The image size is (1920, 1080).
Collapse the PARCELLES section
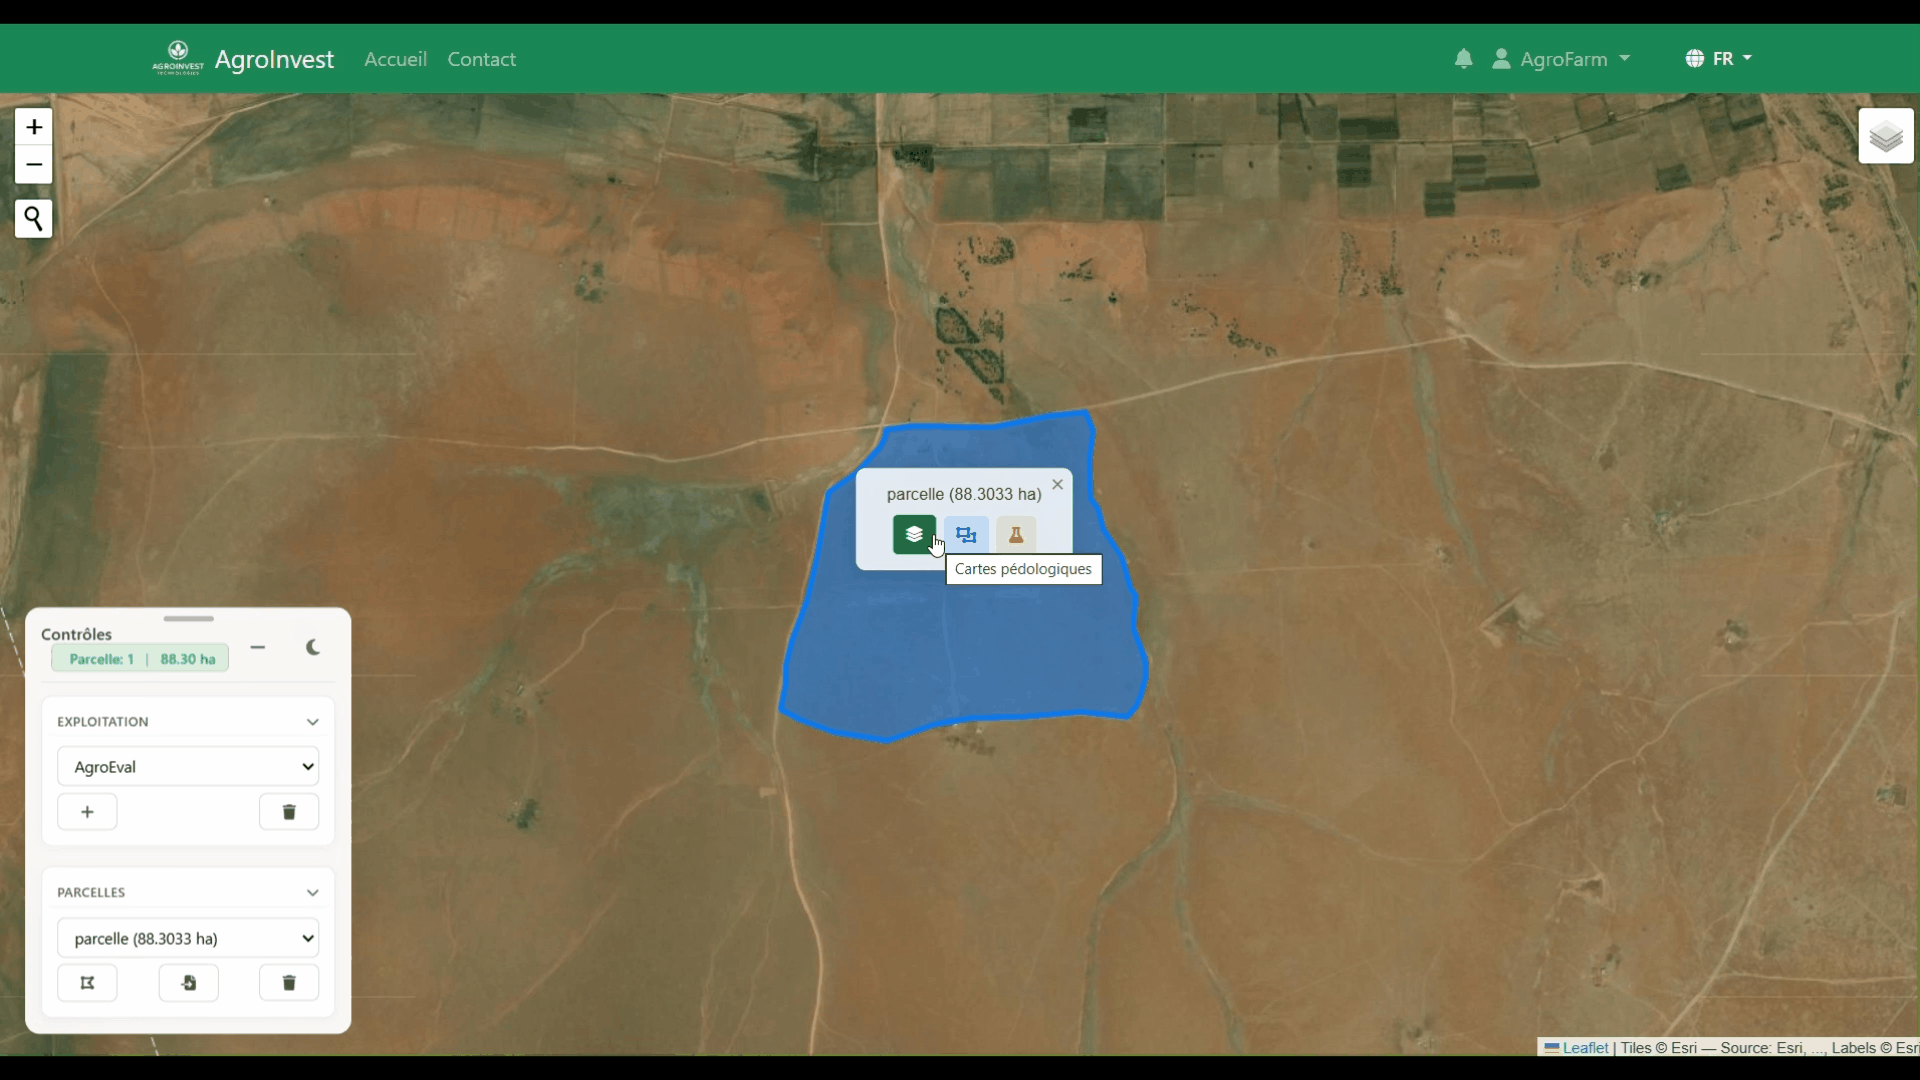pyautogui.click(x=312, y=893)
